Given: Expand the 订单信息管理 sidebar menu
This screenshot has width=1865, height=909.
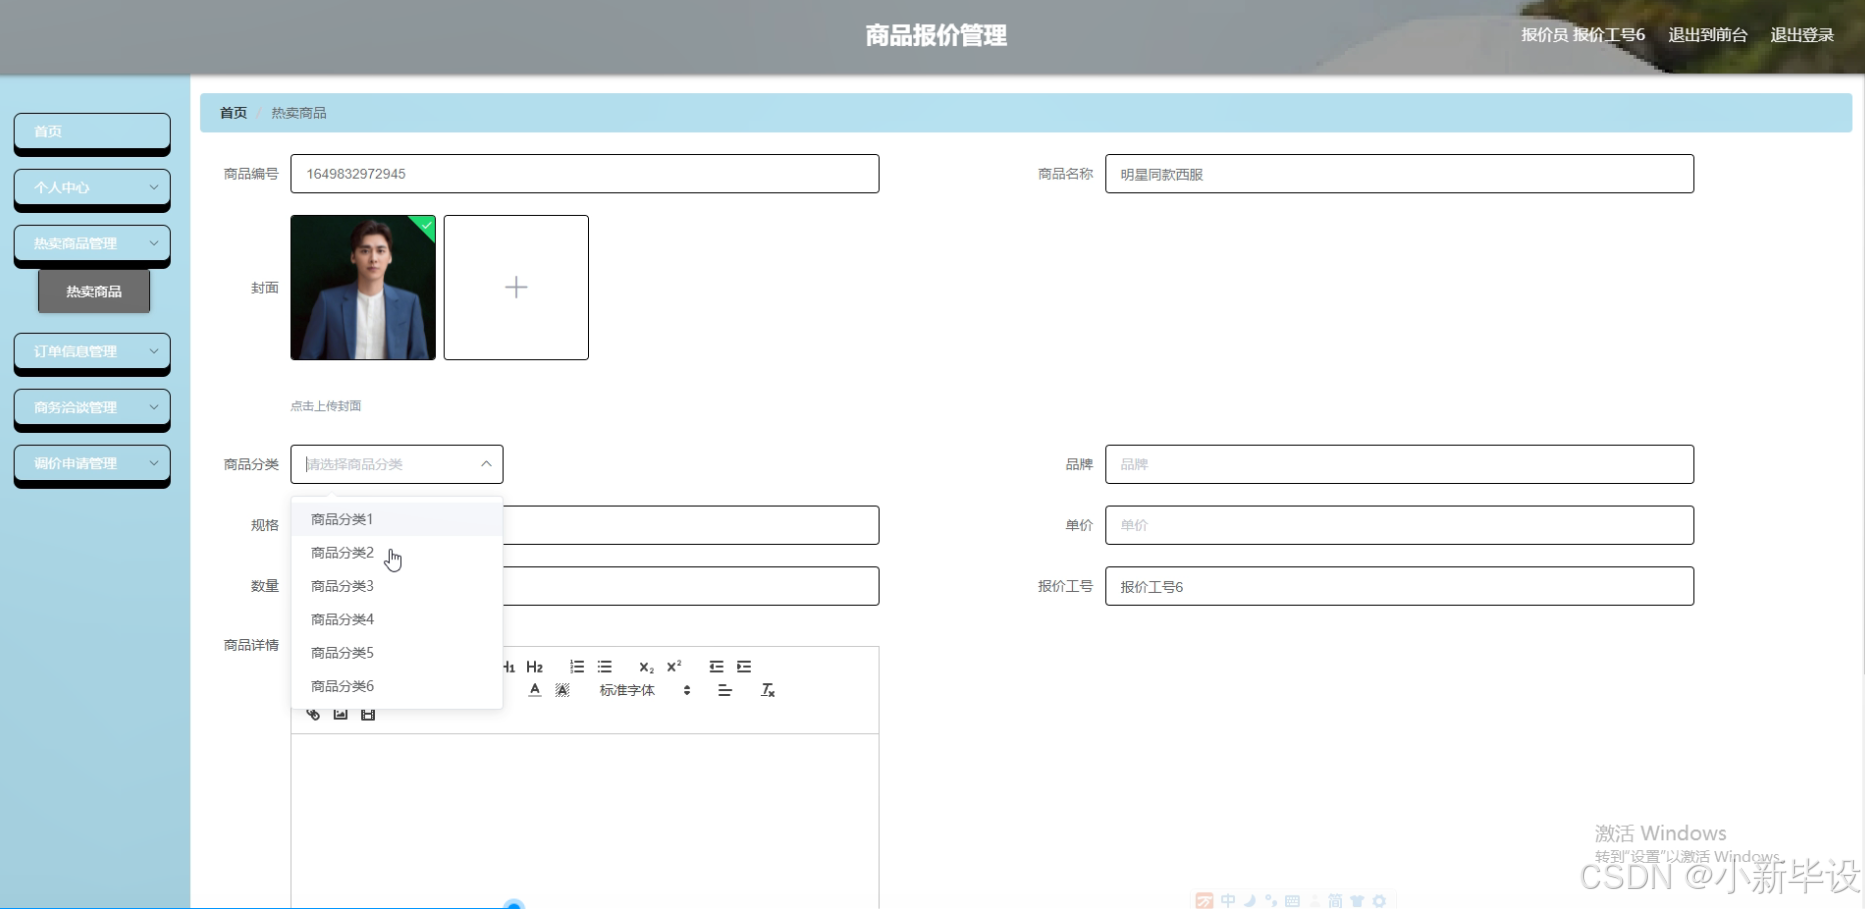Looking at the screenshot, I should (x=91, y=352).
